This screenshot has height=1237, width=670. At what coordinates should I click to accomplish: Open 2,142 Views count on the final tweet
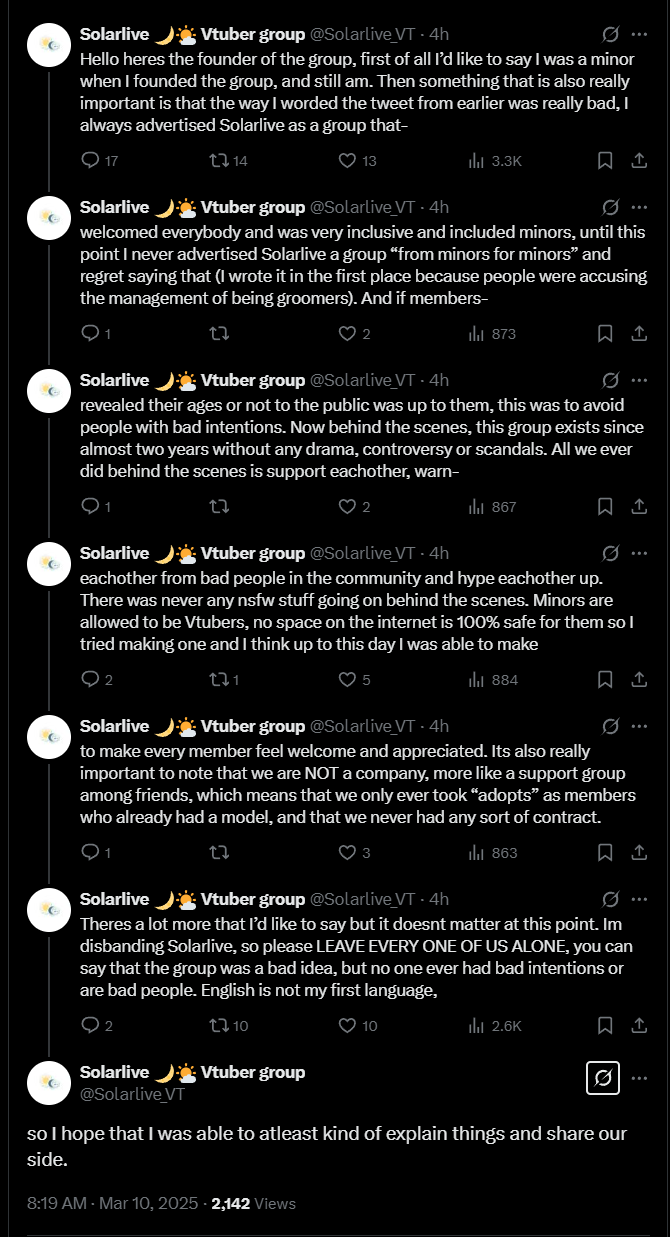[253, 1204]
